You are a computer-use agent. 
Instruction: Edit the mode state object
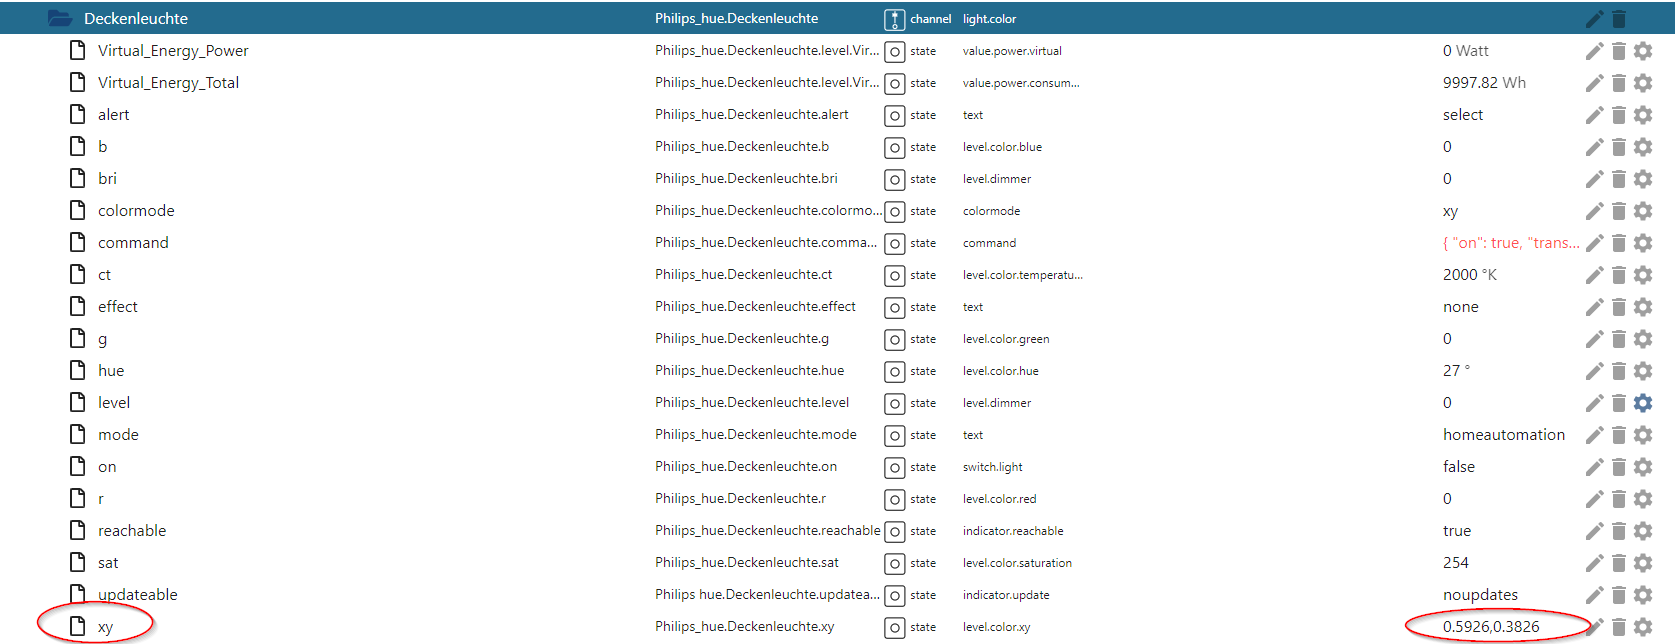(x=1595, y=435)
